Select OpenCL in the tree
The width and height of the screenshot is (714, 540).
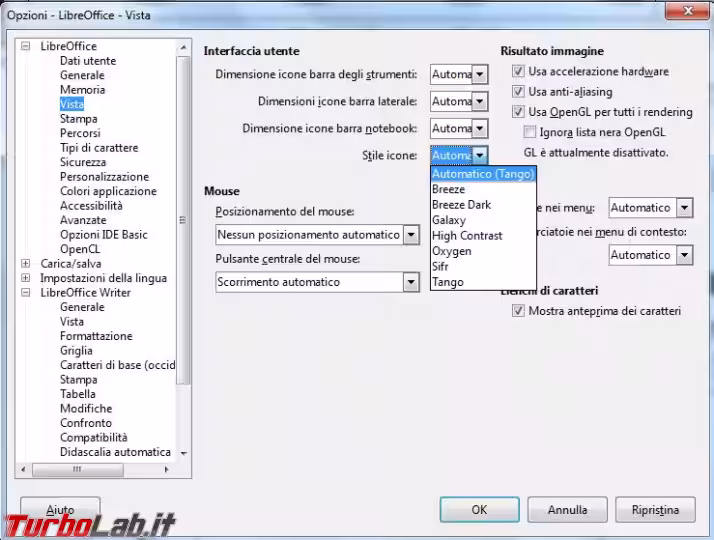coord(80,249)
